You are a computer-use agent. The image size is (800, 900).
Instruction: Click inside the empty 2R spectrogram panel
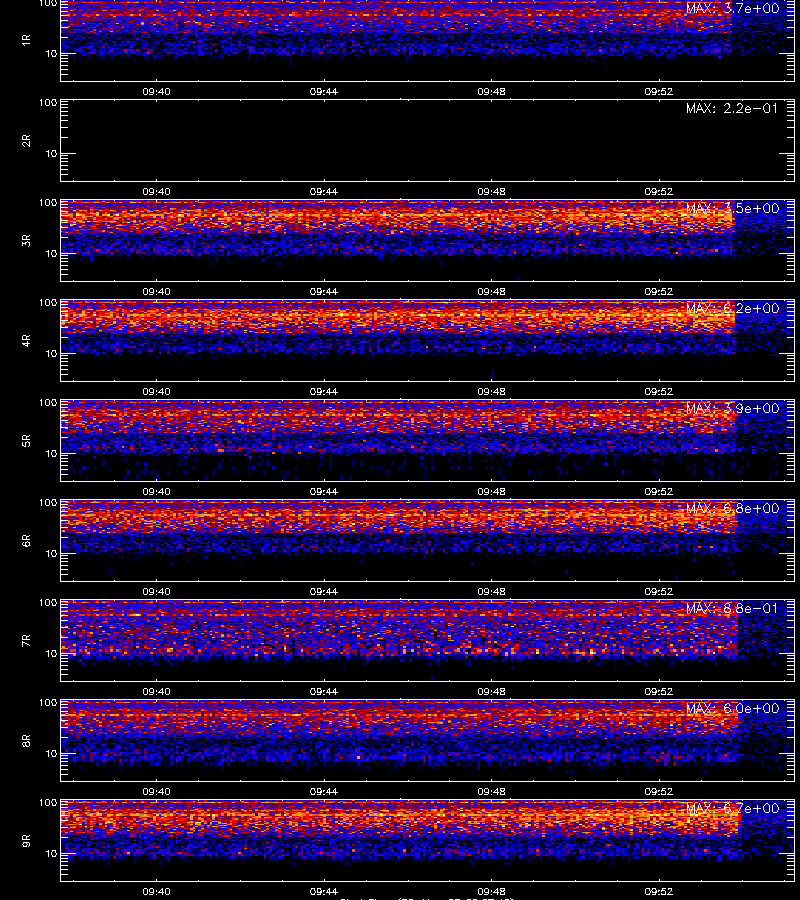click(x=427, y=141)
